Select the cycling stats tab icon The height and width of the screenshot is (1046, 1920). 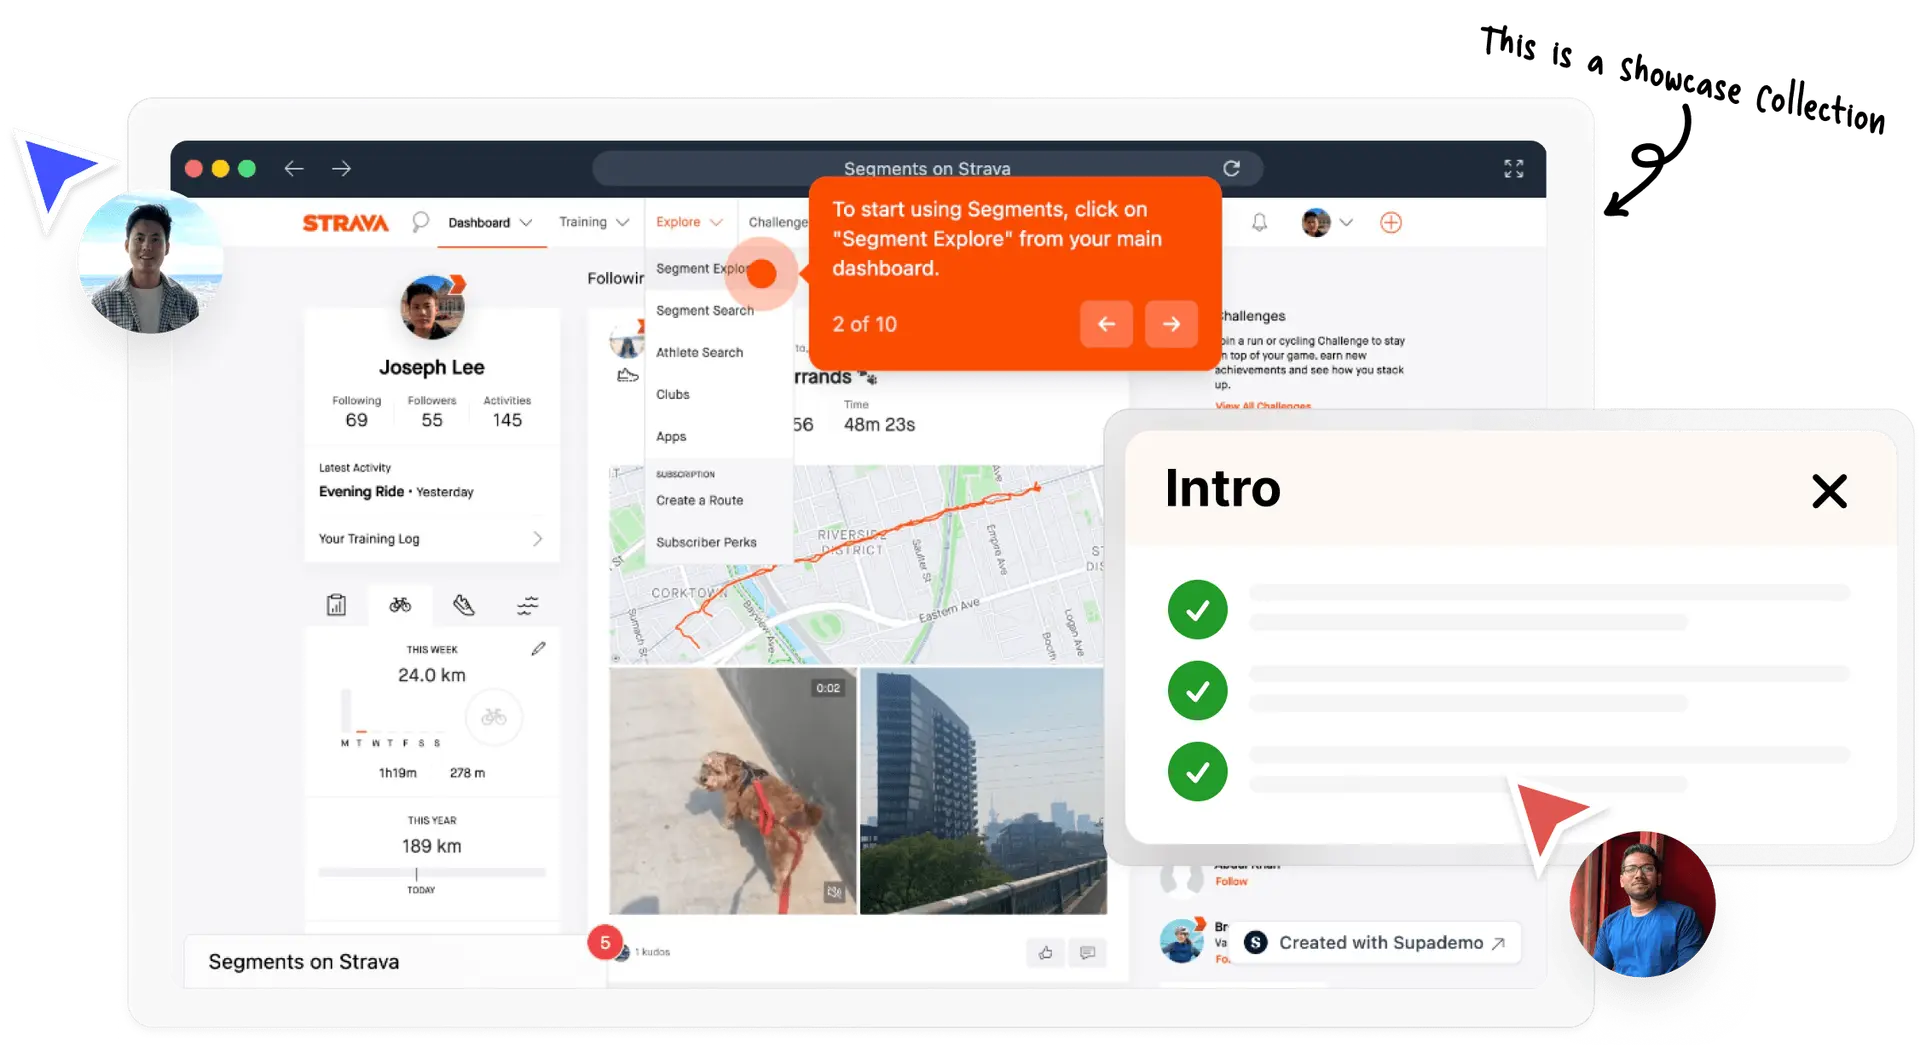400,605
